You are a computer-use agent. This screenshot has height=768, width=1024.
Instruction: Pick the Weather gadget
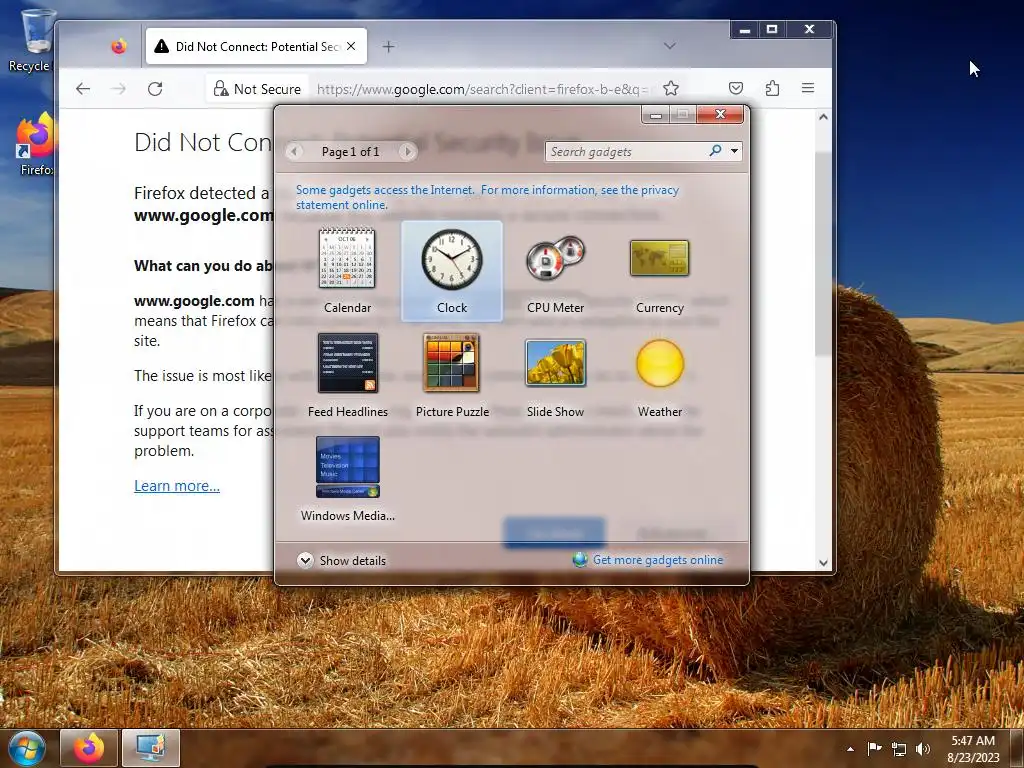660,375
